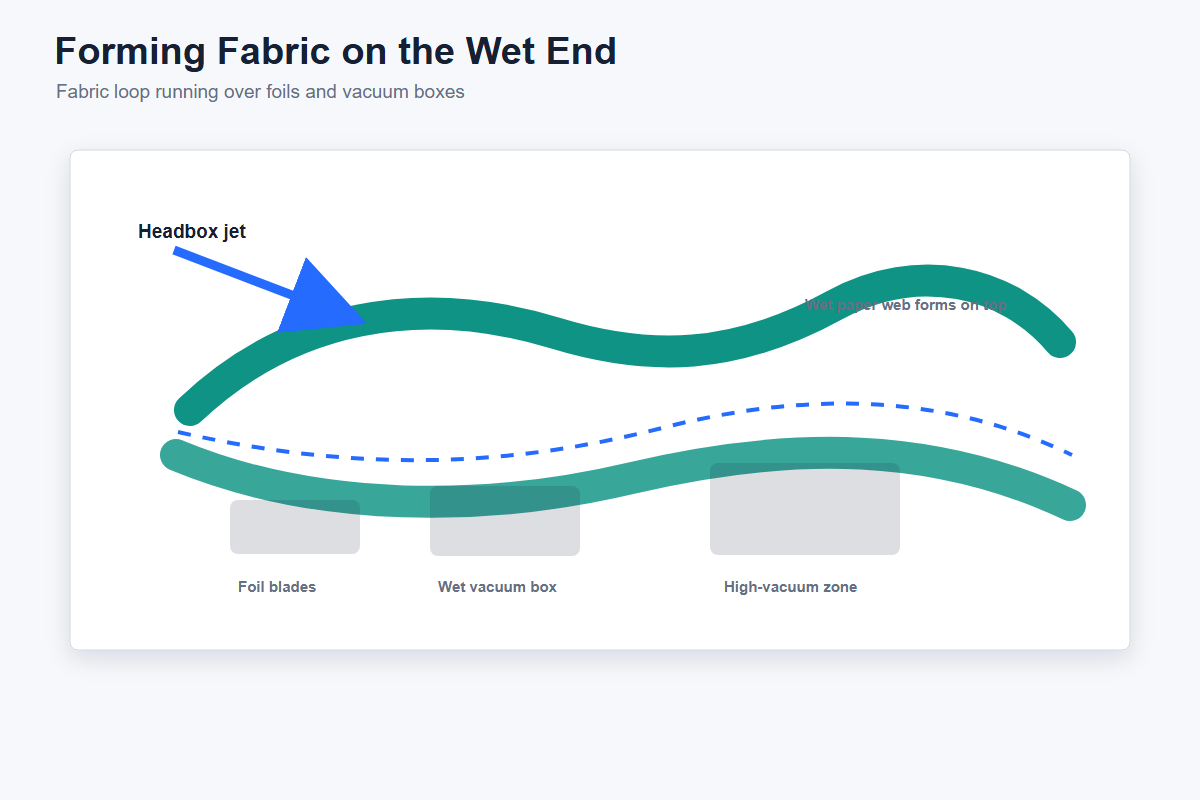Click the Wet vacuum box caption
Viewport: 1200px width, 800px height.
pyautogui.click(x=497, y=587)
